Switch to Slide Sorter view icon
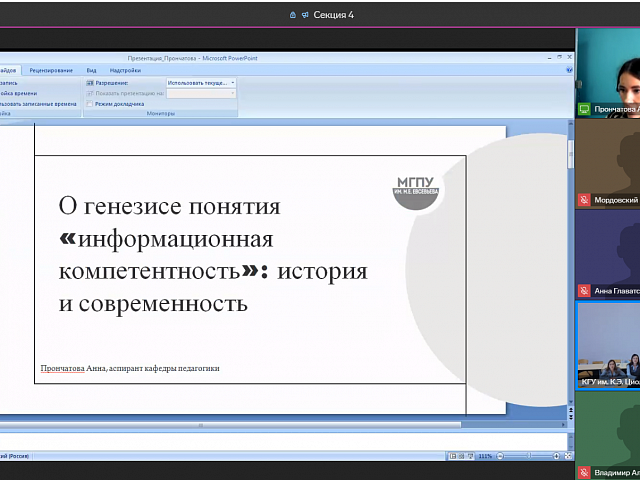640x480 pixels. tap(460, 456)
